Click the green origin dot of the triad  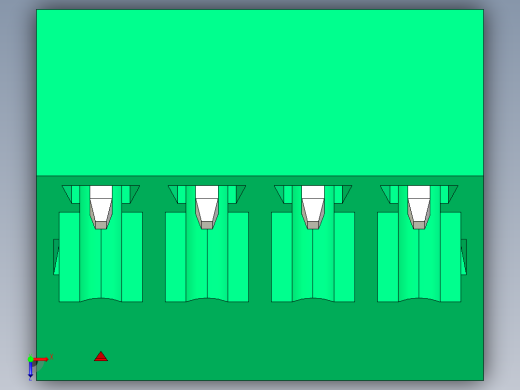click(x=31, y=359)
